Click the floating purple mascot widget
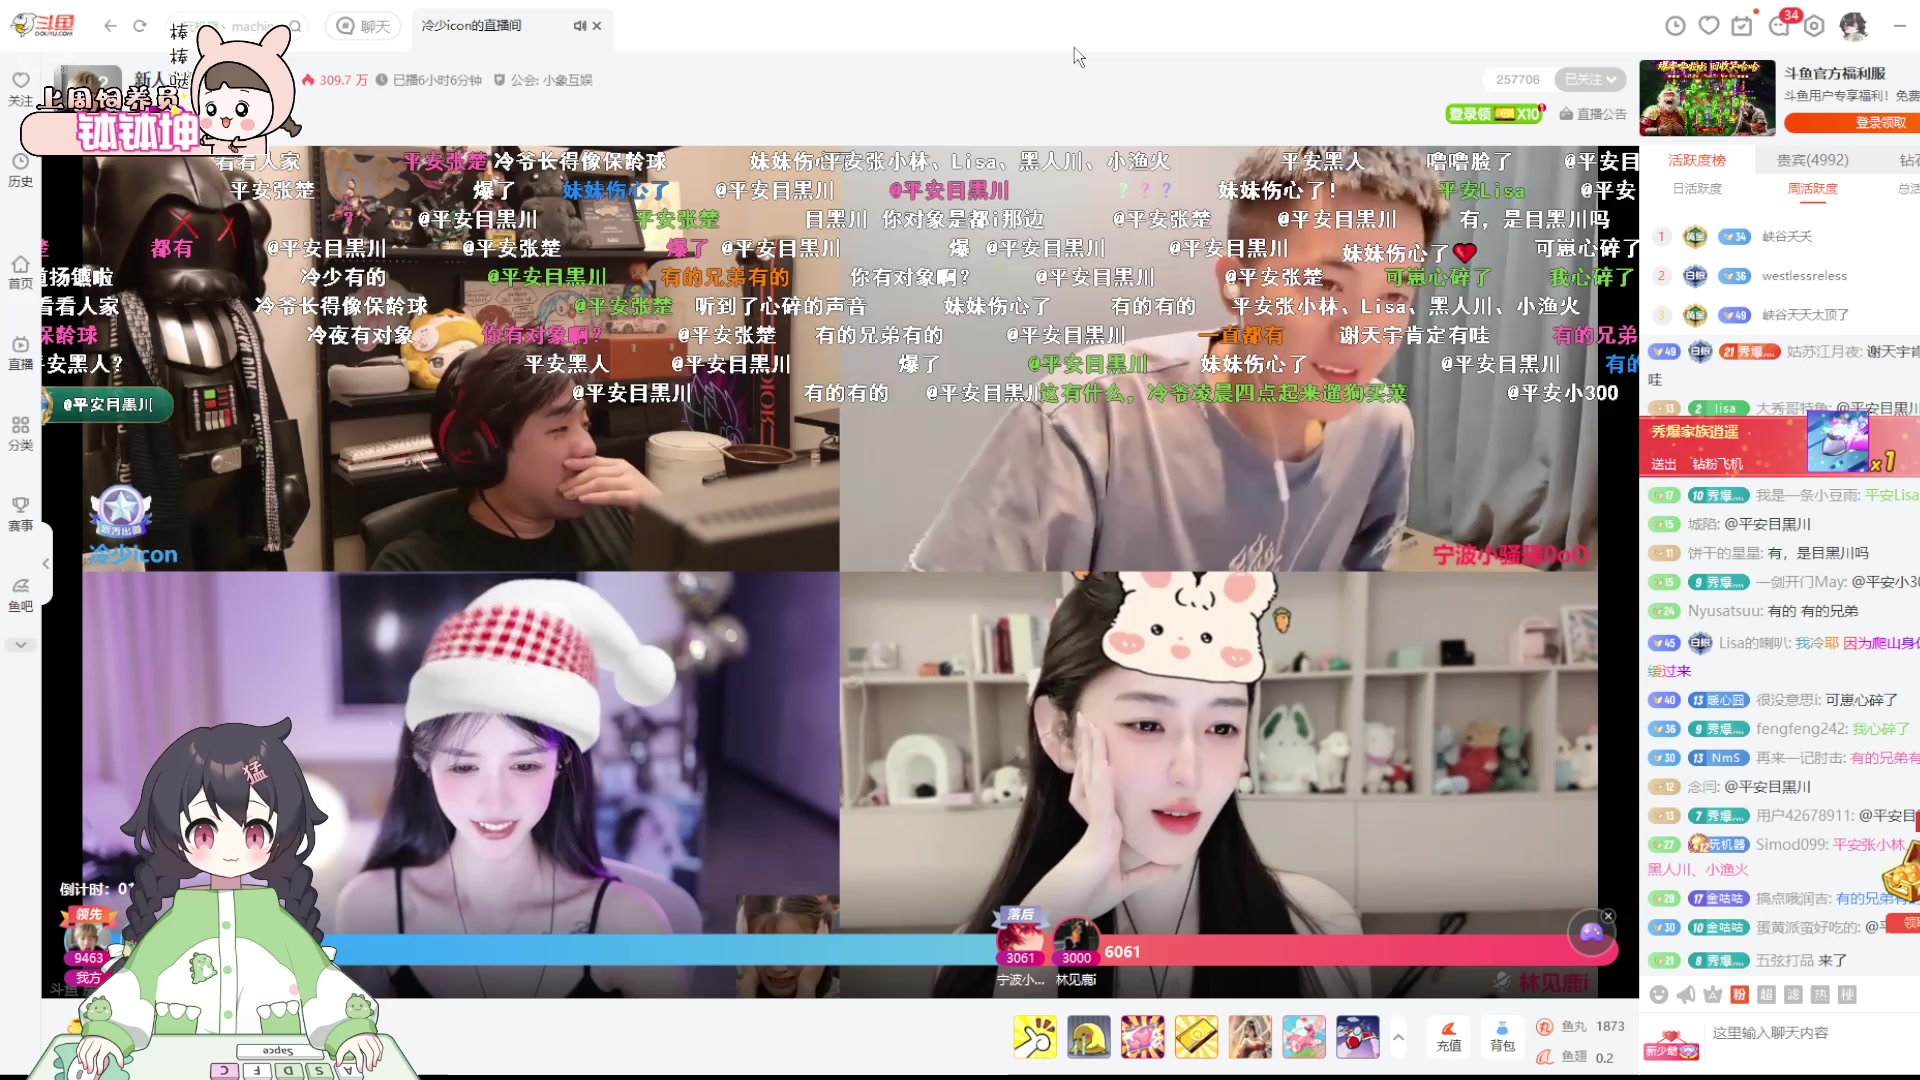1920x1080 pixels. tap(1591, 934)
